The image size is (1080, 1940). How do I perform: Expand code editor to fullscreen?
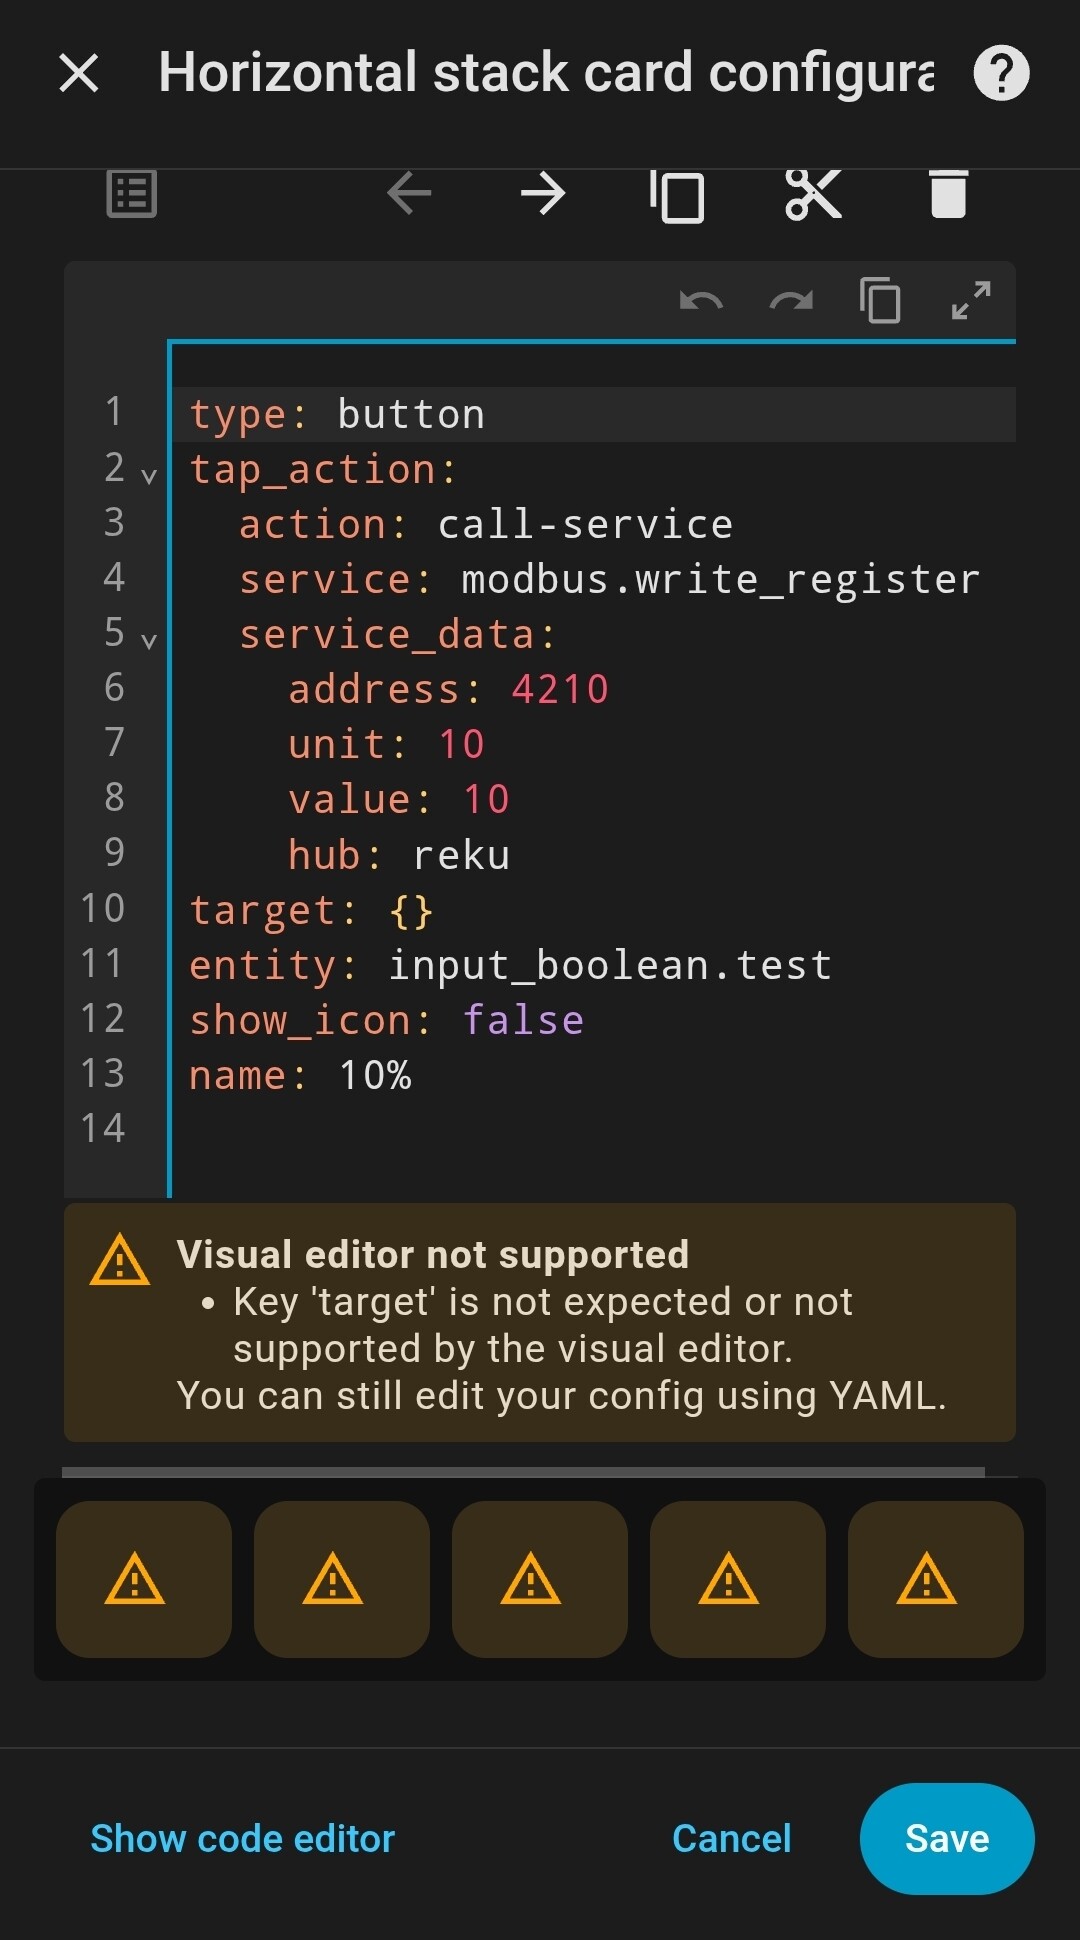pos(971,300)
